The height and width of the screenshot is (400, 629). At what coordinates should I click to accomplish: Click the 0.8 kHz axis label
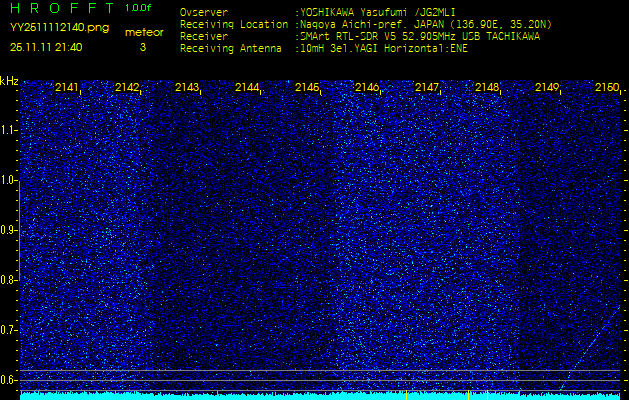8,280
